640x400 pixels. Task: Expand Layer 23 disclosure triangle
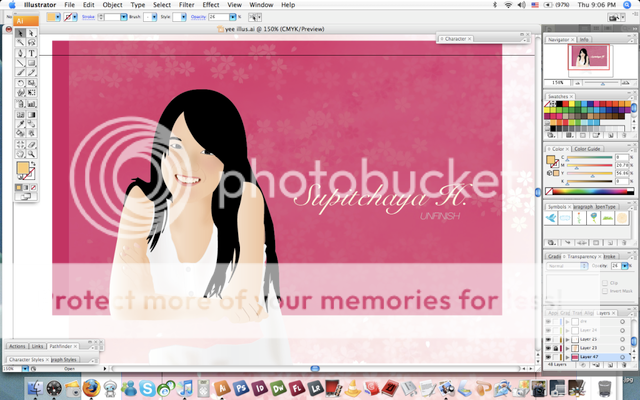pyautogui.click(x=567, y=348)
